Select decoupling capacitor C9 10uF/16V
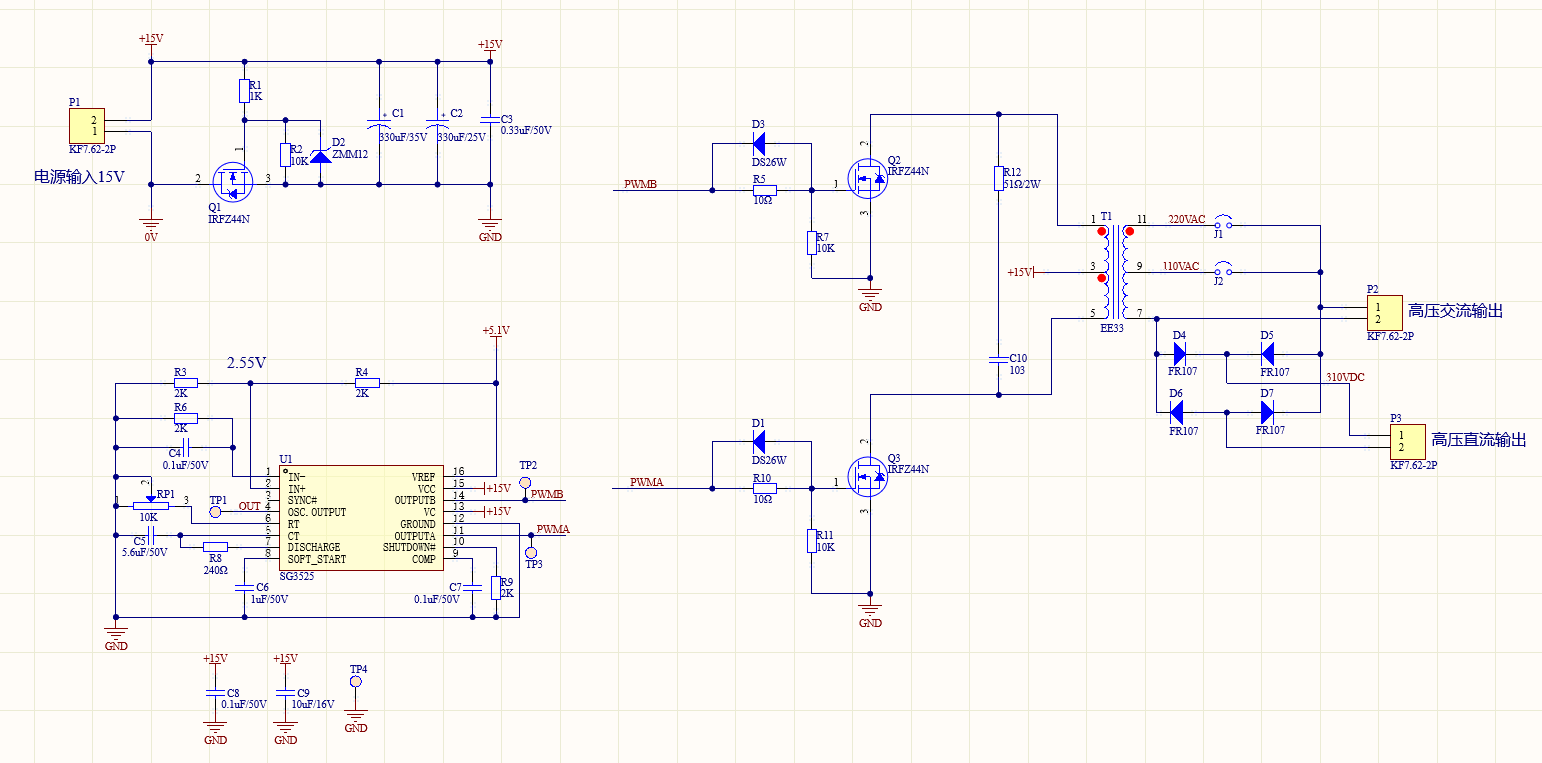Screen dimensions: 1542x763 tap(285, 692)
